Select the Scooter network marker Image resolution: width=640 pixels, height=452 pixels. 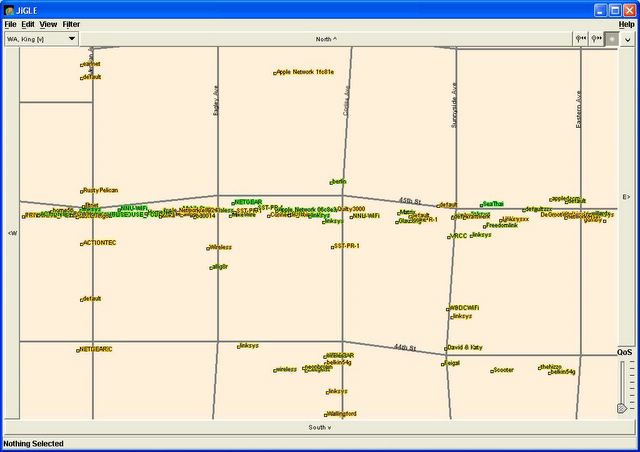pyautogui.click(x=501, y=370)
